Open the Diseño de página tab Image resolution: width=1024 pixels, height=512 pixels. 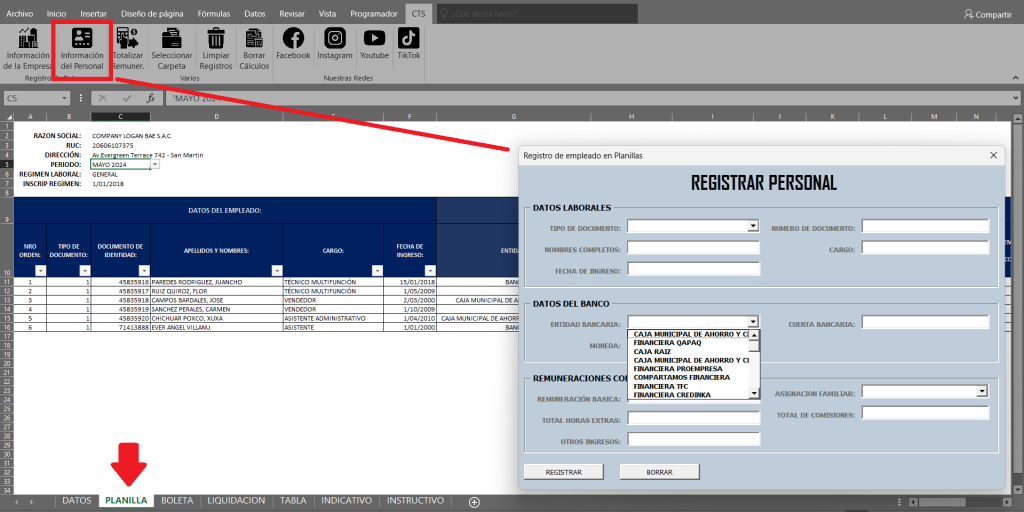tap(152, 14)
